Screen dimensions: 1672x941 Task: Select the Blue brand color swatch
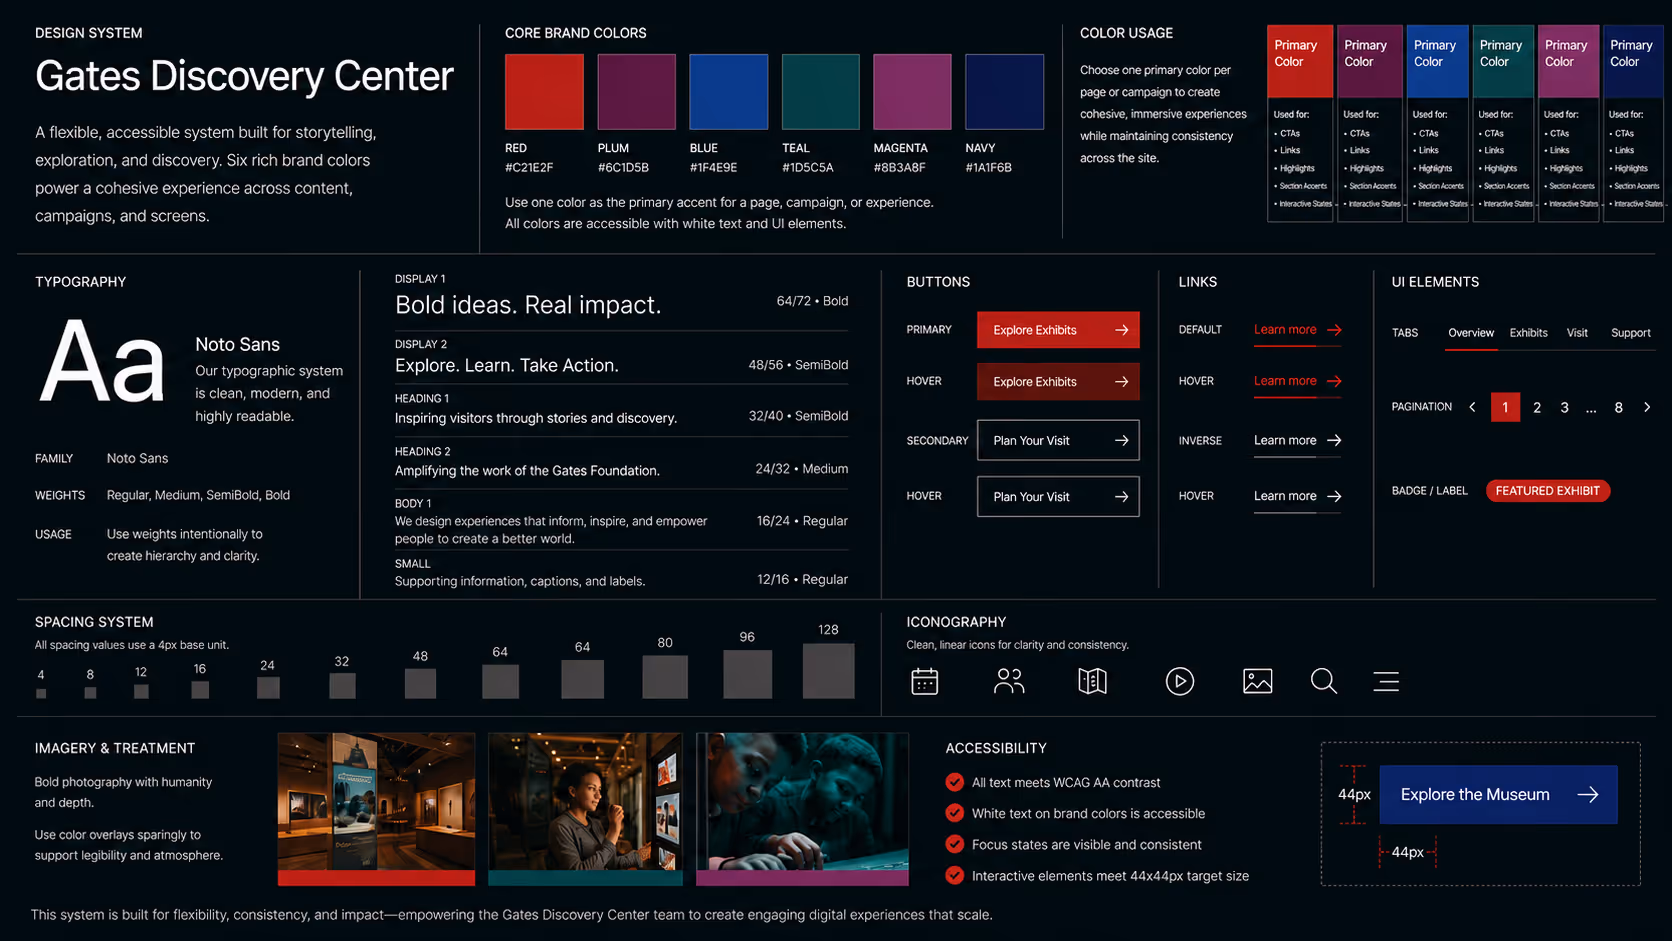point(729,92)
